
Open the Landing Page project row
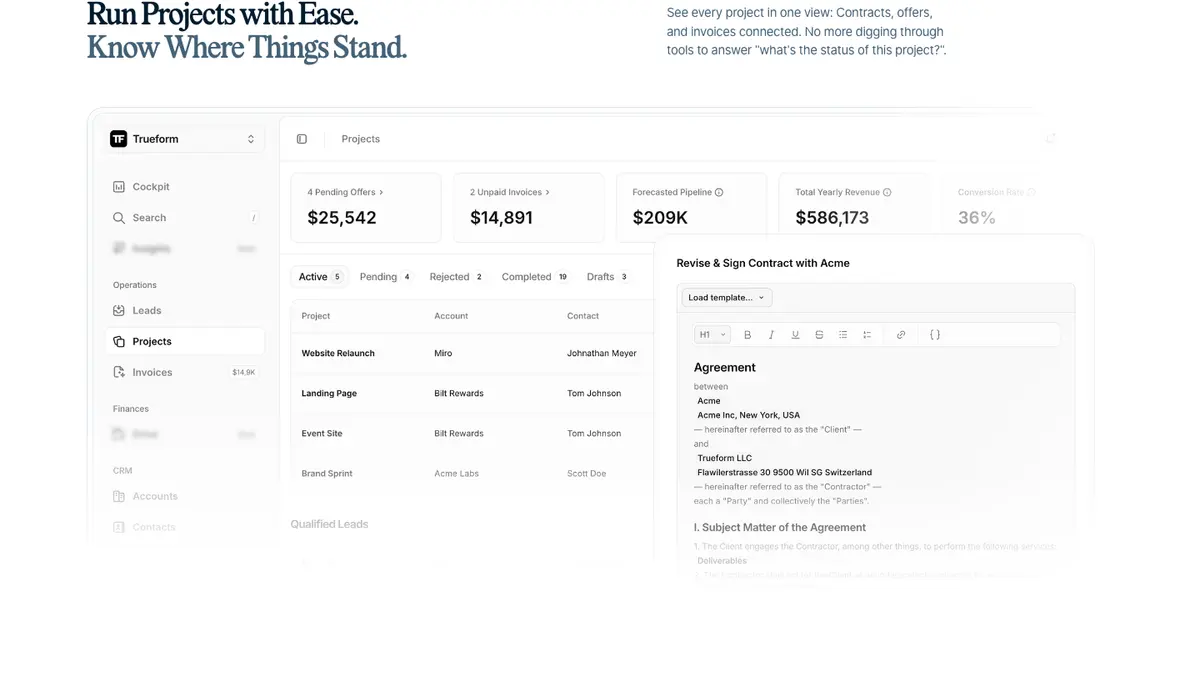[472, 394]
